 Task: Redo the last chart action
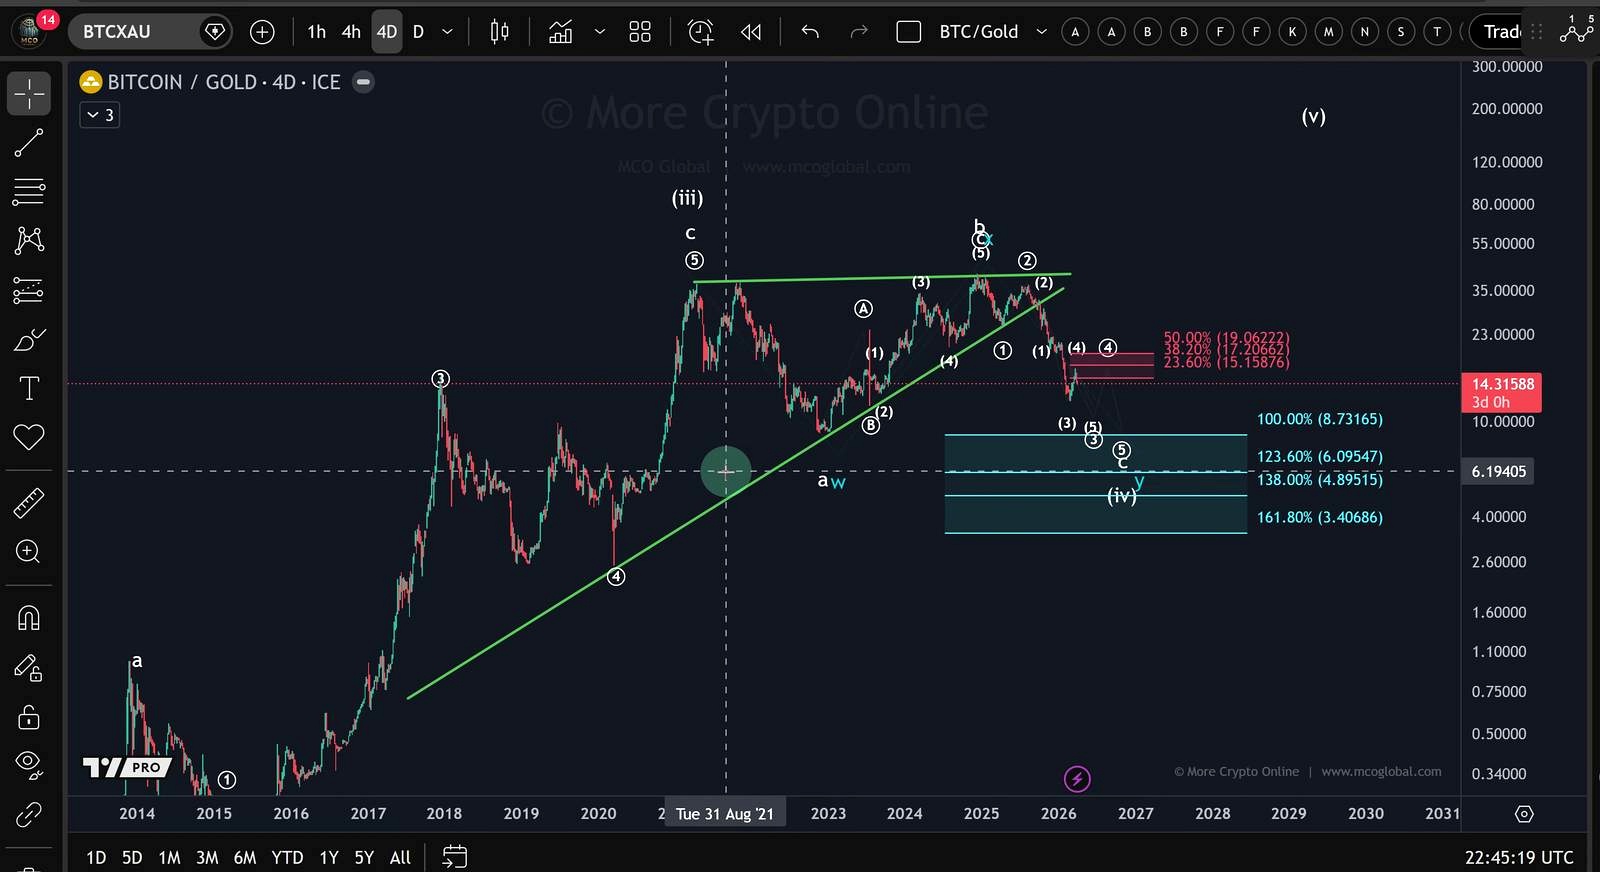[858, 32]
